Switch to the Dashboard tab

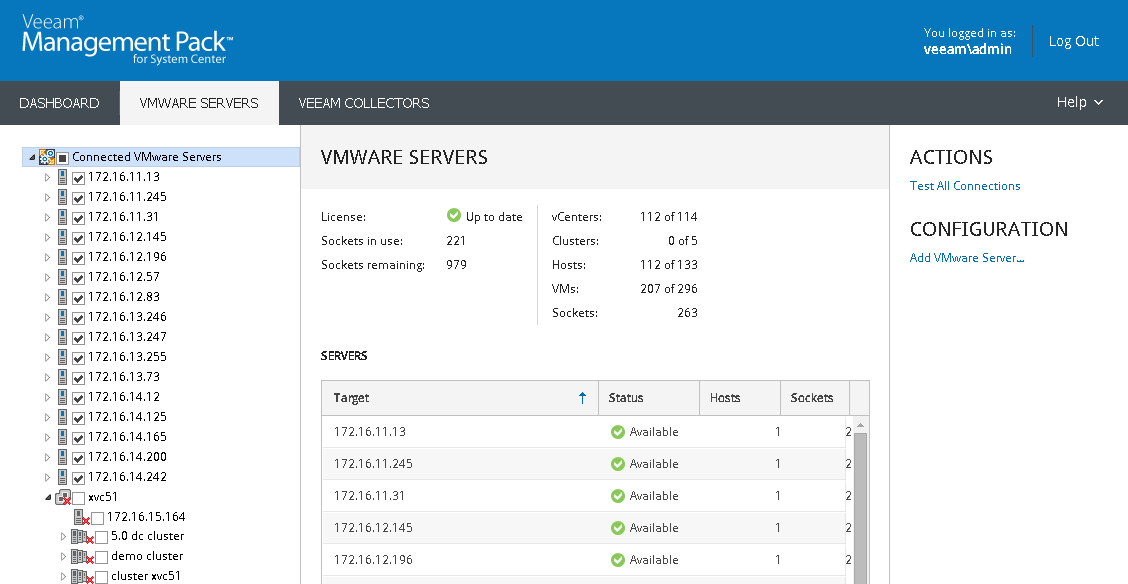59,103
